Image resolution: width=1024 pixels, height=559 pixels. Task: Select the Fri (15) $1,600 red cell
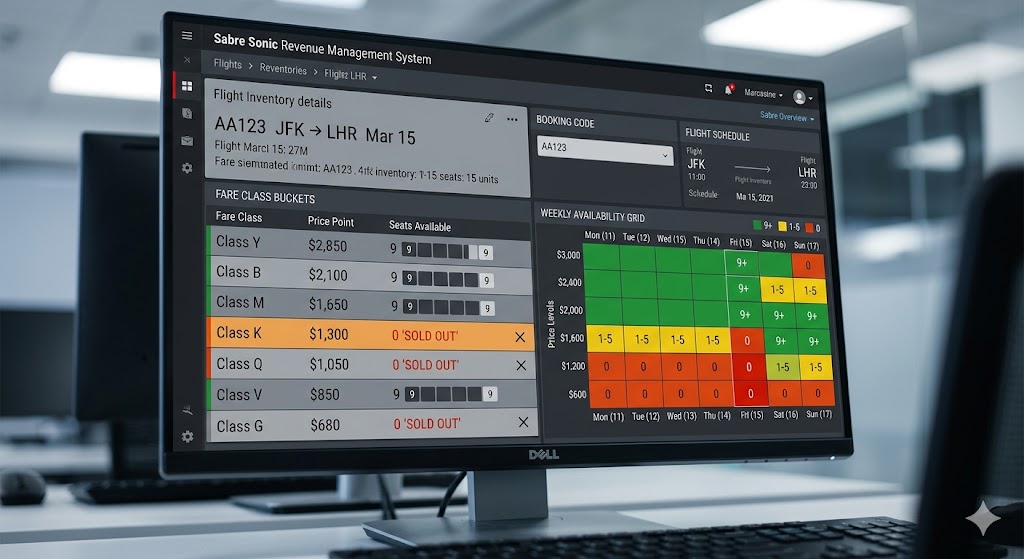(748, 340)
